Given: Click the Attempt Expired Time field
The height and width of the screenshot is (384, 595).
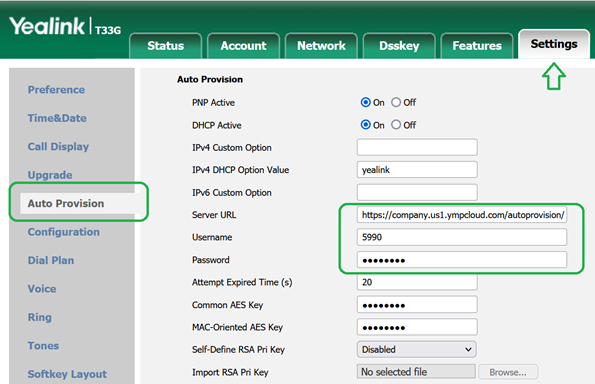Looking at the screenshot, I should click(417, 282).
